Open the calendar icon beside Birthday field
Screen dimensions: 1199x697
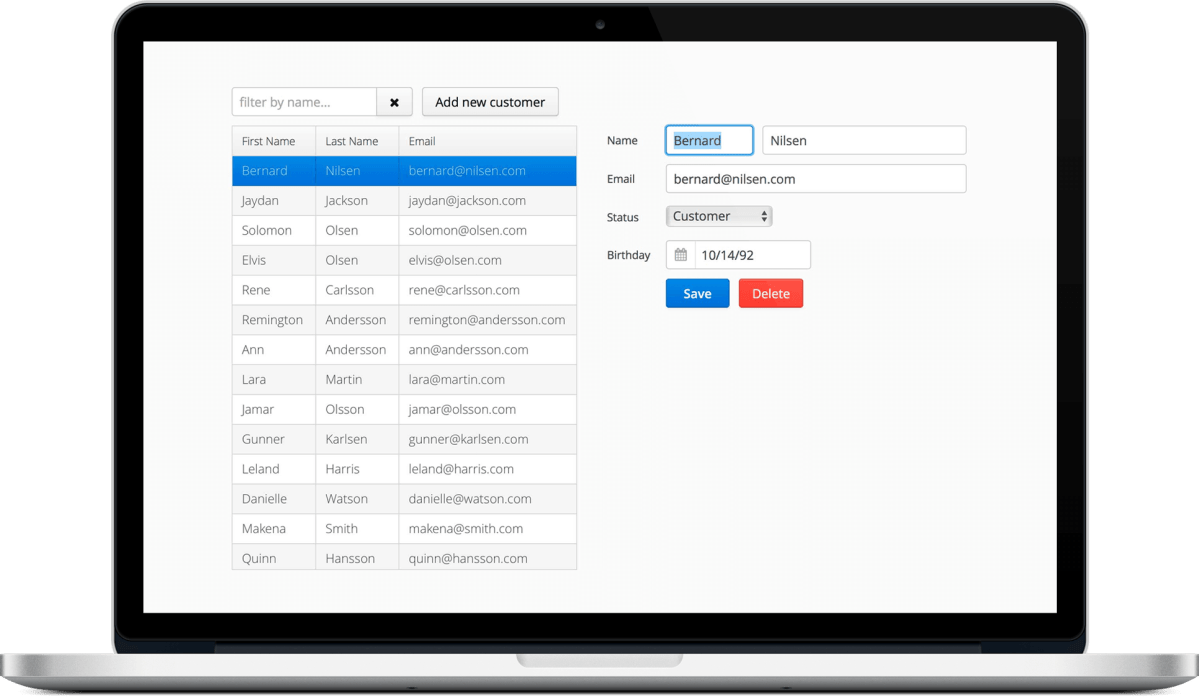click(x=679, y=254)
